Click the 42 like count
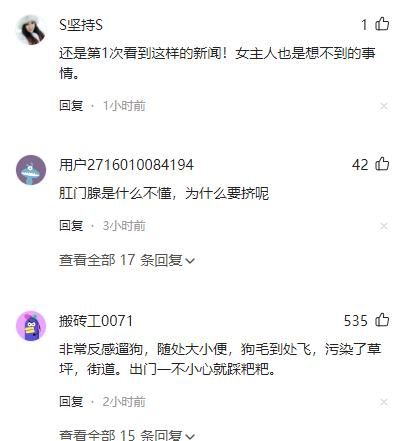The width and height of the screenshot is (413, 441). coord(360,165)
